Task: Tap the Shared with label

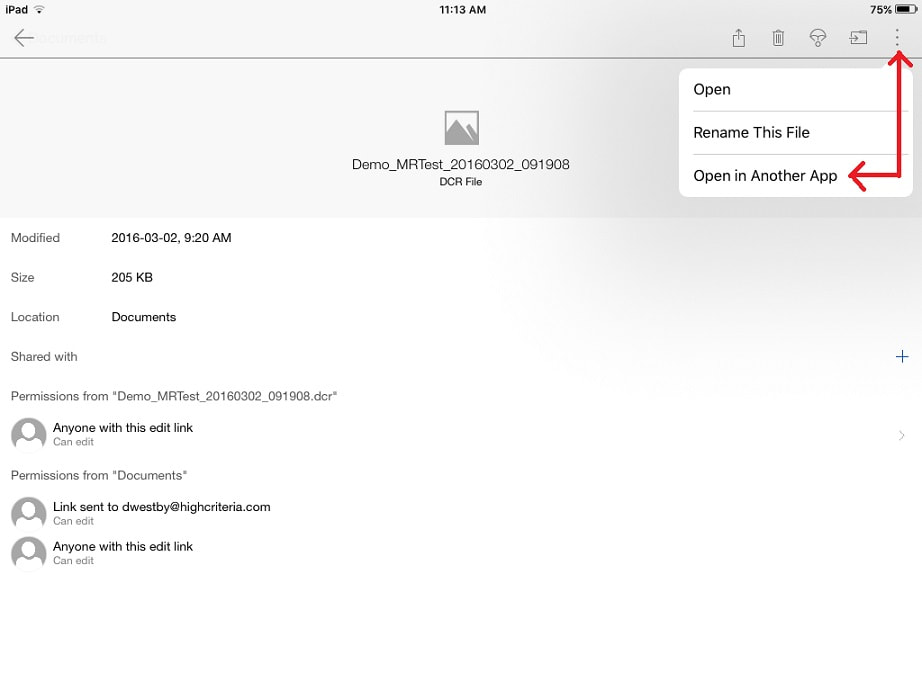Action: click(x=44, y=357)
